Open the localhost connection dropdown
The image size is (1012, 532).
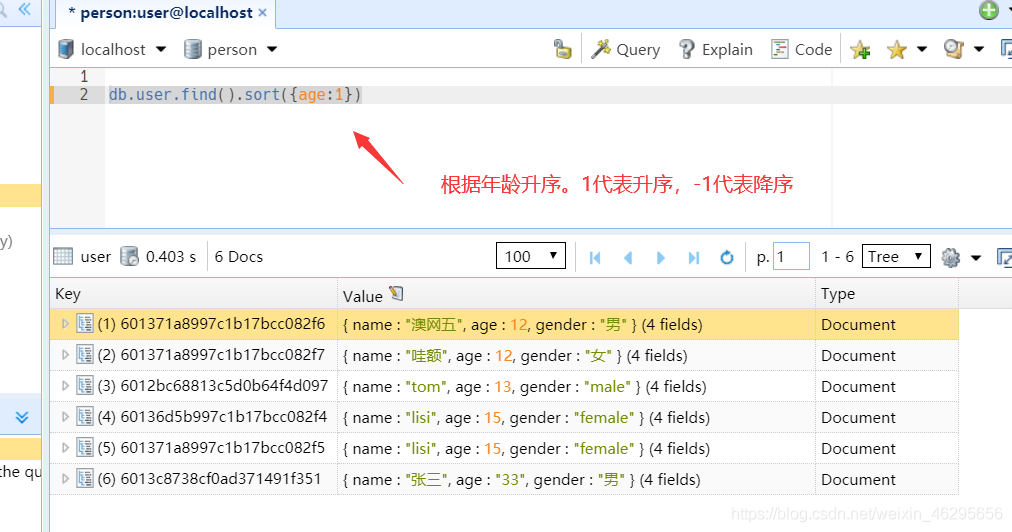[x=161, y=50]
